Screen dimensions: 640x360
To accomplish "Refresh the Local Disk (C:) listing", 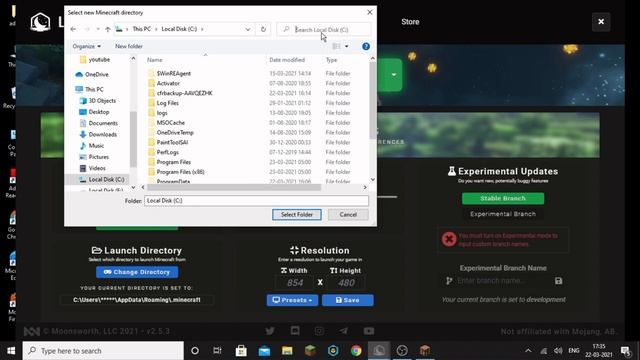I will click(x=263, y=29).
